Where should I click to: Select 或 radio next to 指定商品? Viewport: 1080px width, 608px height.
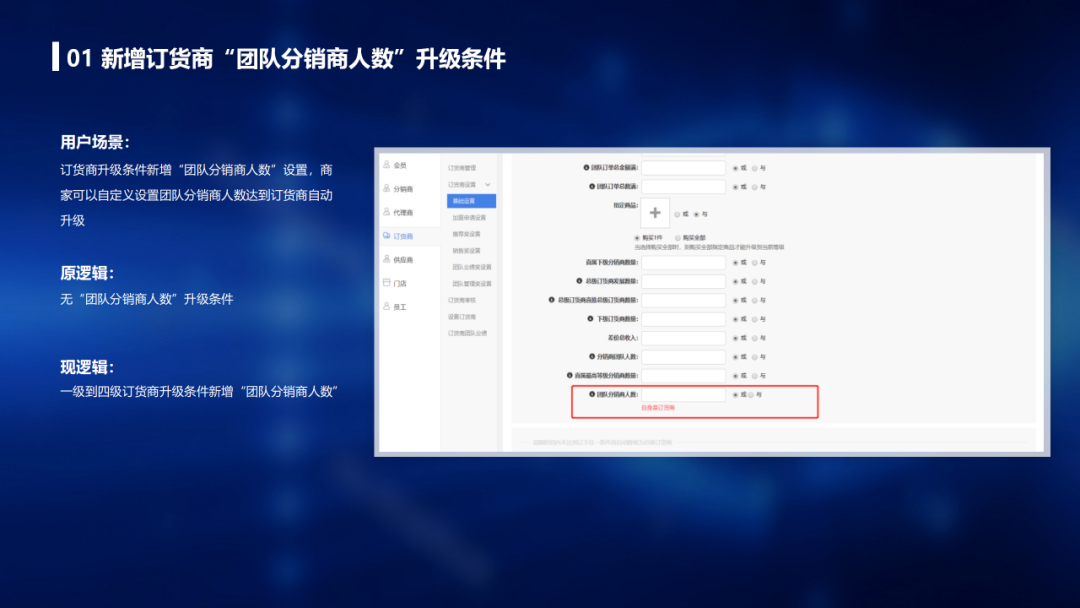tap(677, 214)
